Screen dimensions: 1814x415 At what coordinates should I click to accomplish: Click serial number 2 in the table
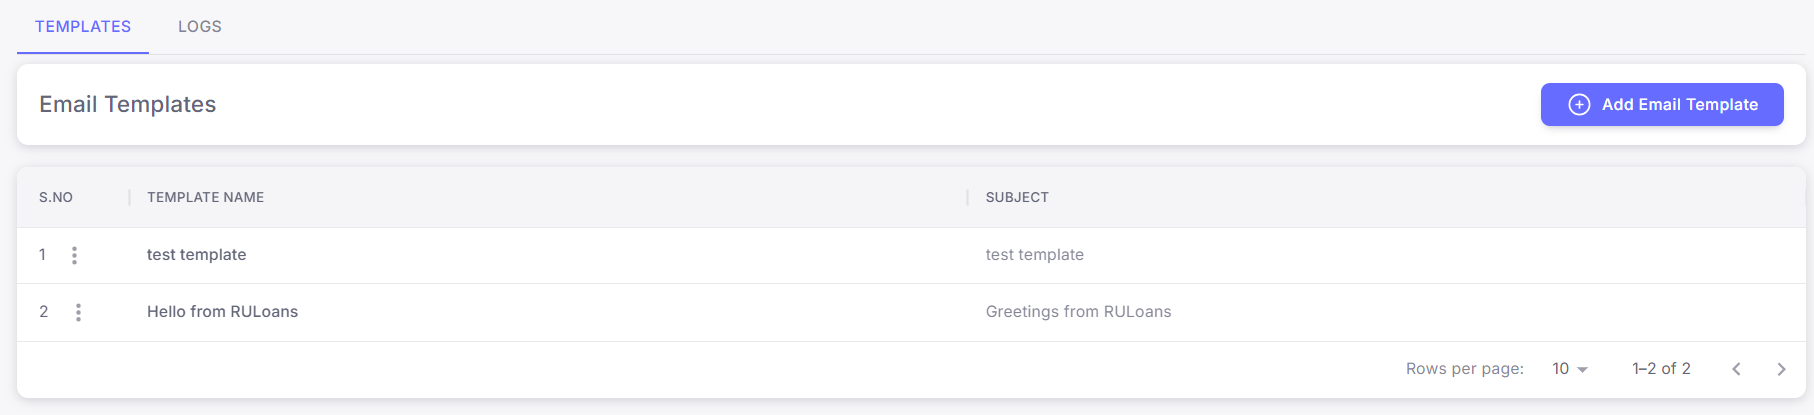click(43, 312)
